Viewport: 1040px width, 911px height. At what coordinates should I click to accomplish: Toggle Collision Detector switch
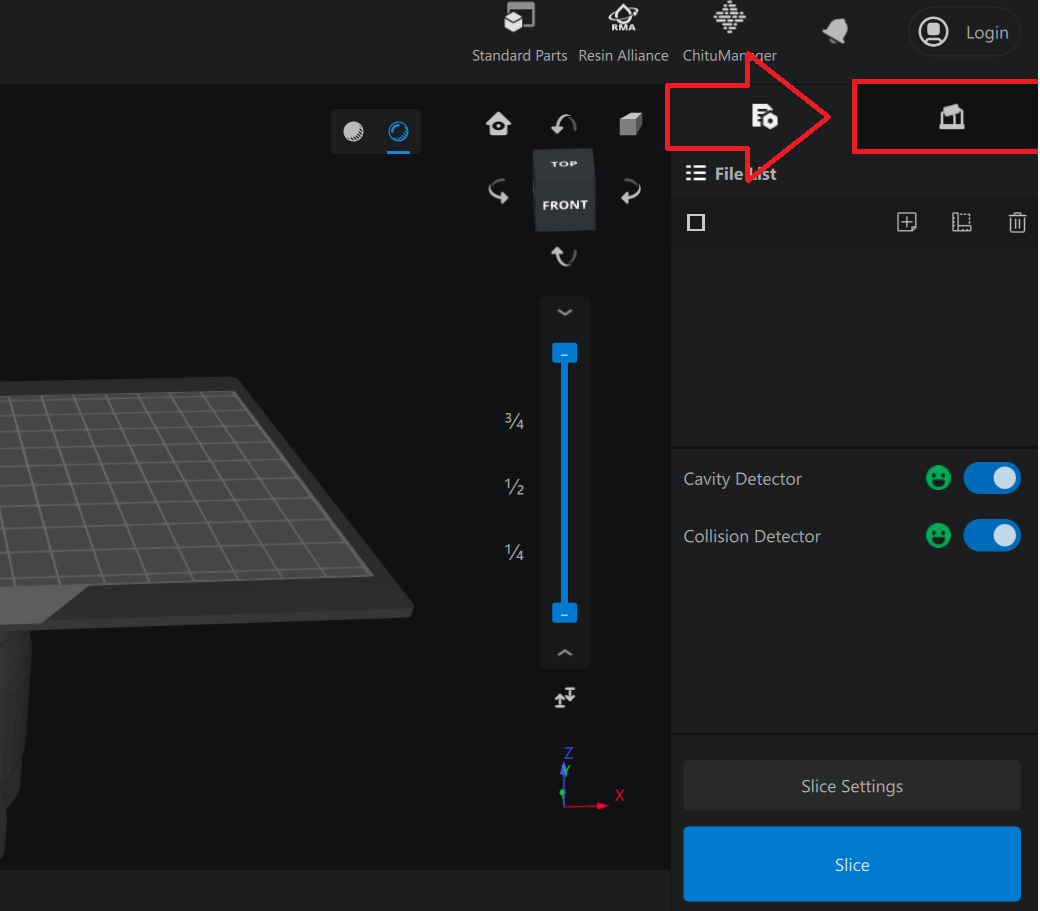991,535
